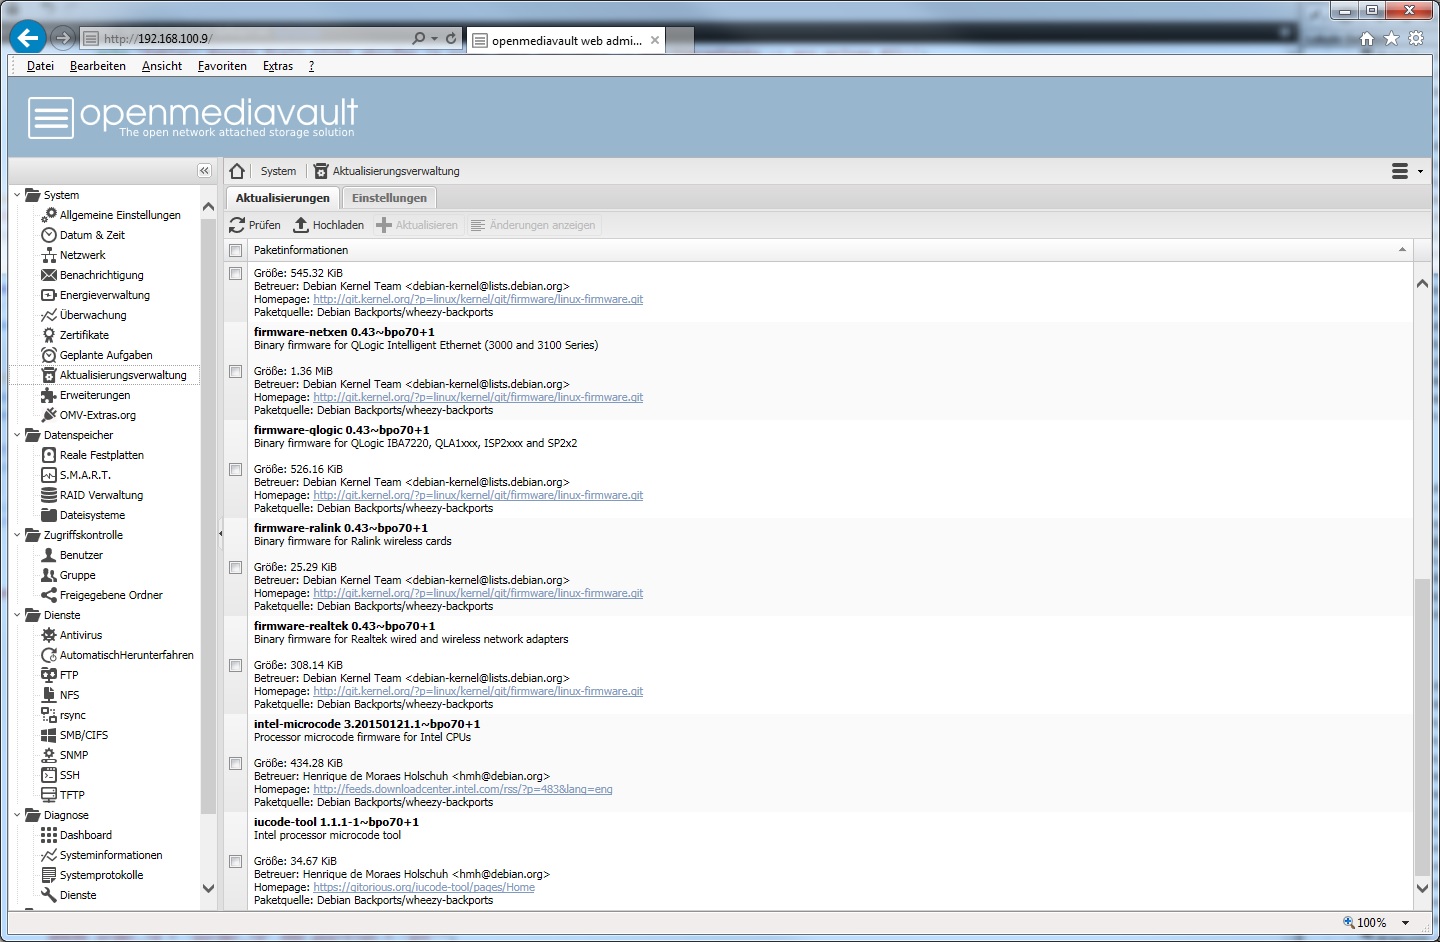
Task: Open Überwachung chart icon
Action: tap(48, 315)
